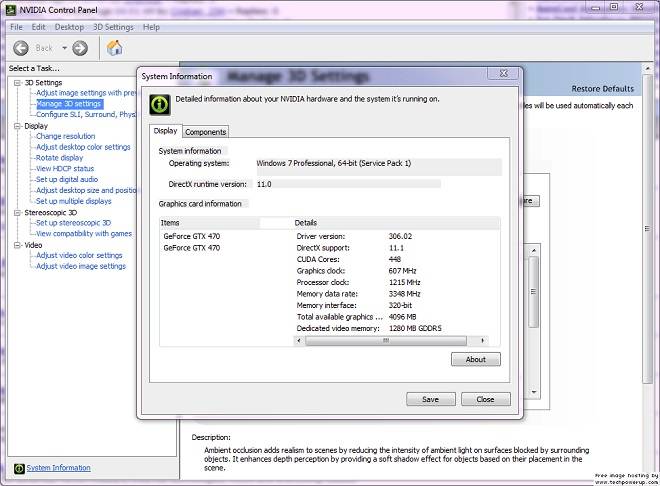The width and height of the screenshot is (660, 486).
Task: Click the Driver version value 306.02
Action: (x=400, y=236)
